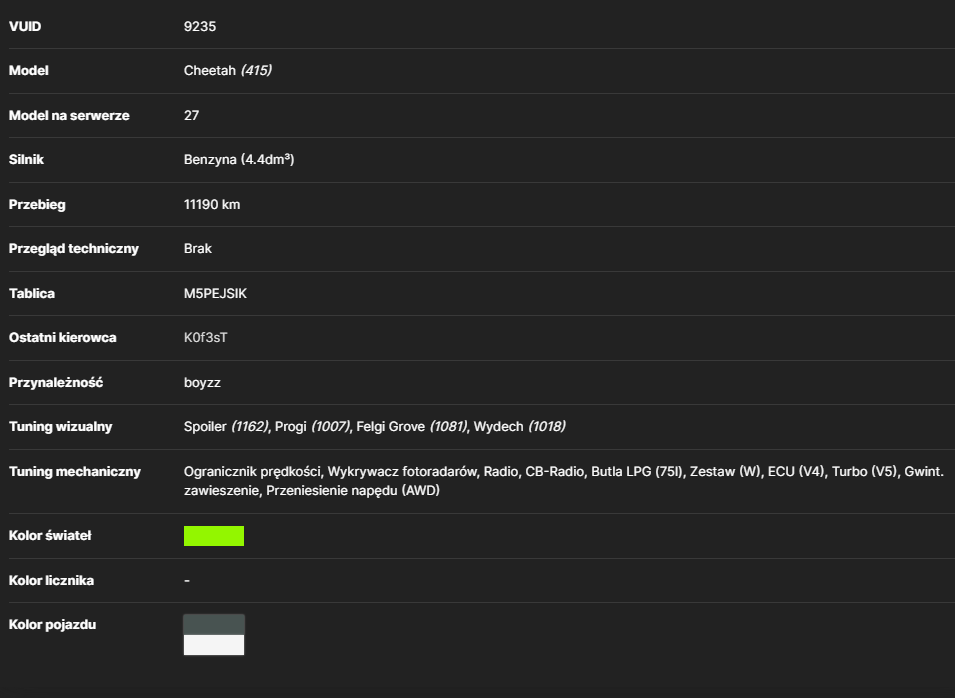This screenshot has width=955, height=698.
Task: Click the Model label
Action: pos(29,71)
